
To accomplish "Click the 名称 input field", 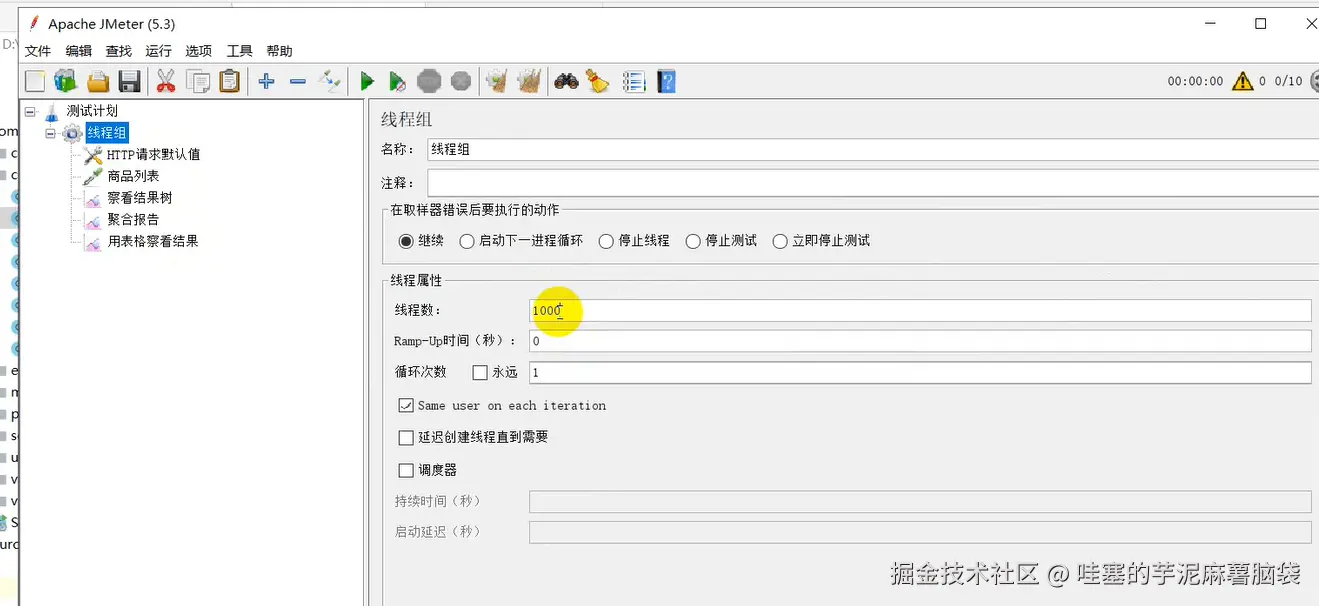I will [872, 150].
